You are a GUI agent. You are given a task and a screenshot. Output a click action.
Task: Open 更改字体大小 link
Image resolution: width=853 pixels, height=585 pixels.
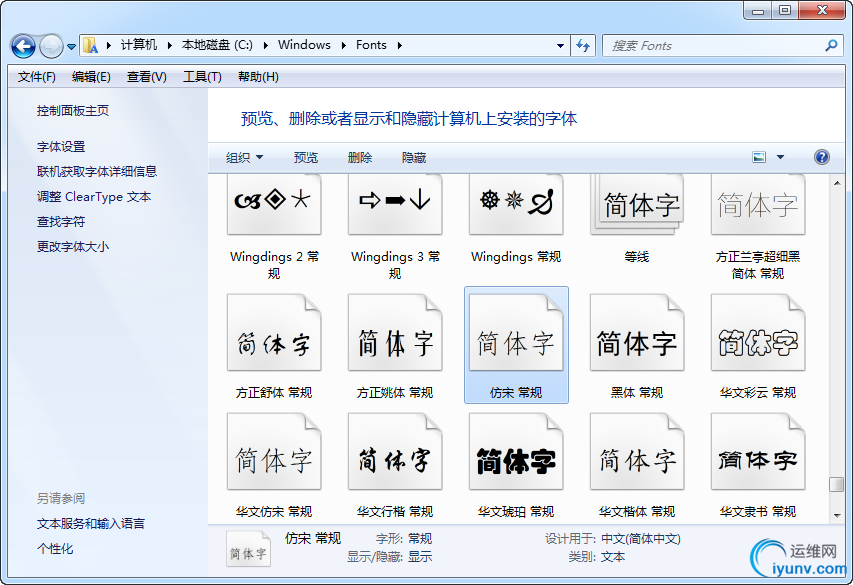click(73, 247)
